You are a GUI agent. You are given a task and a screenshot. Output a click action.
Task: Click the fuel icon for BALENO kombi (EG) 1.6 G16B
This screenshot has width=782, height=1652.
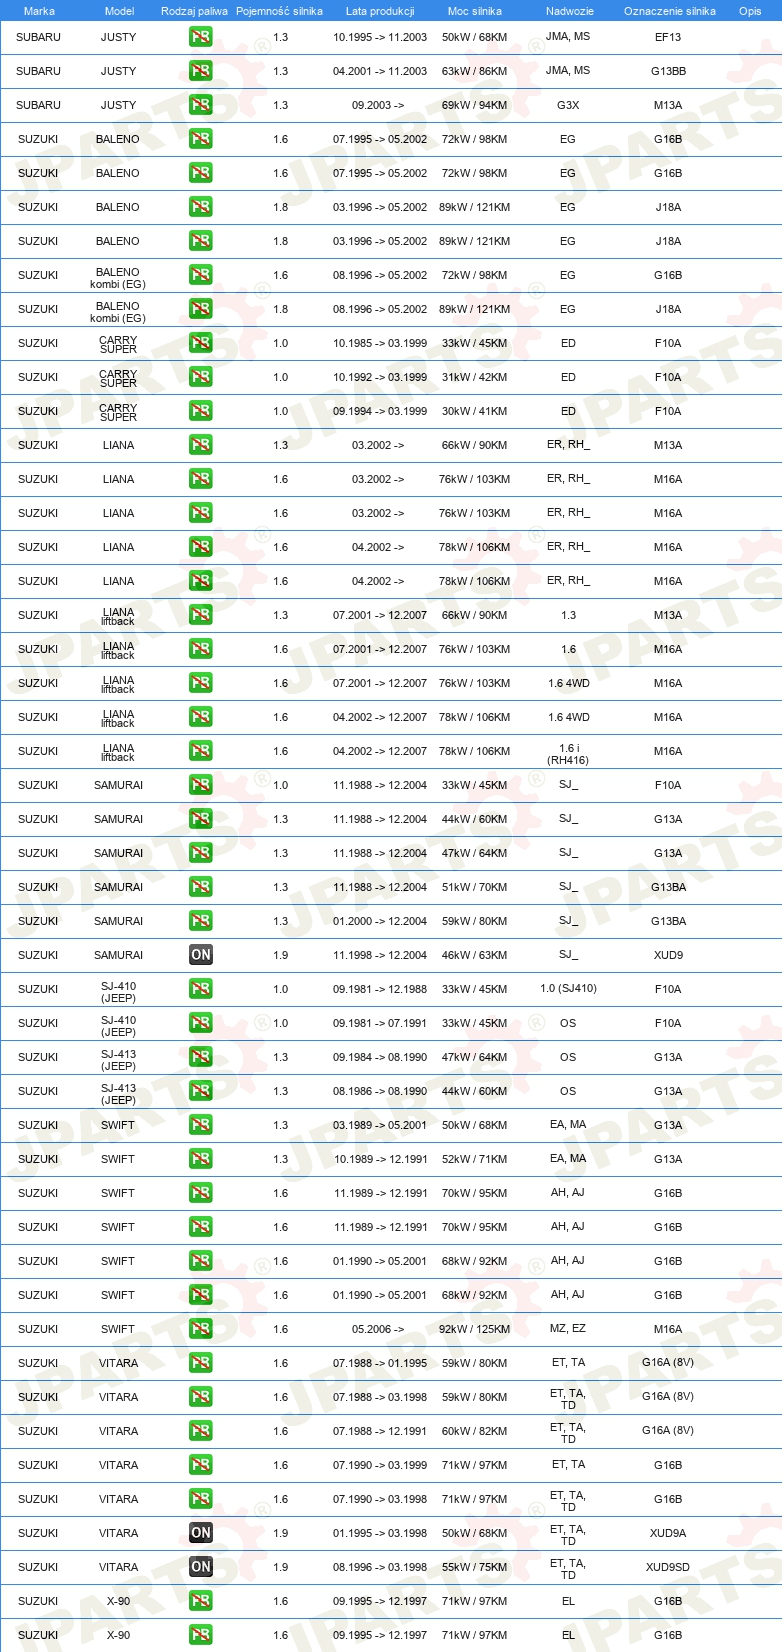201,275
